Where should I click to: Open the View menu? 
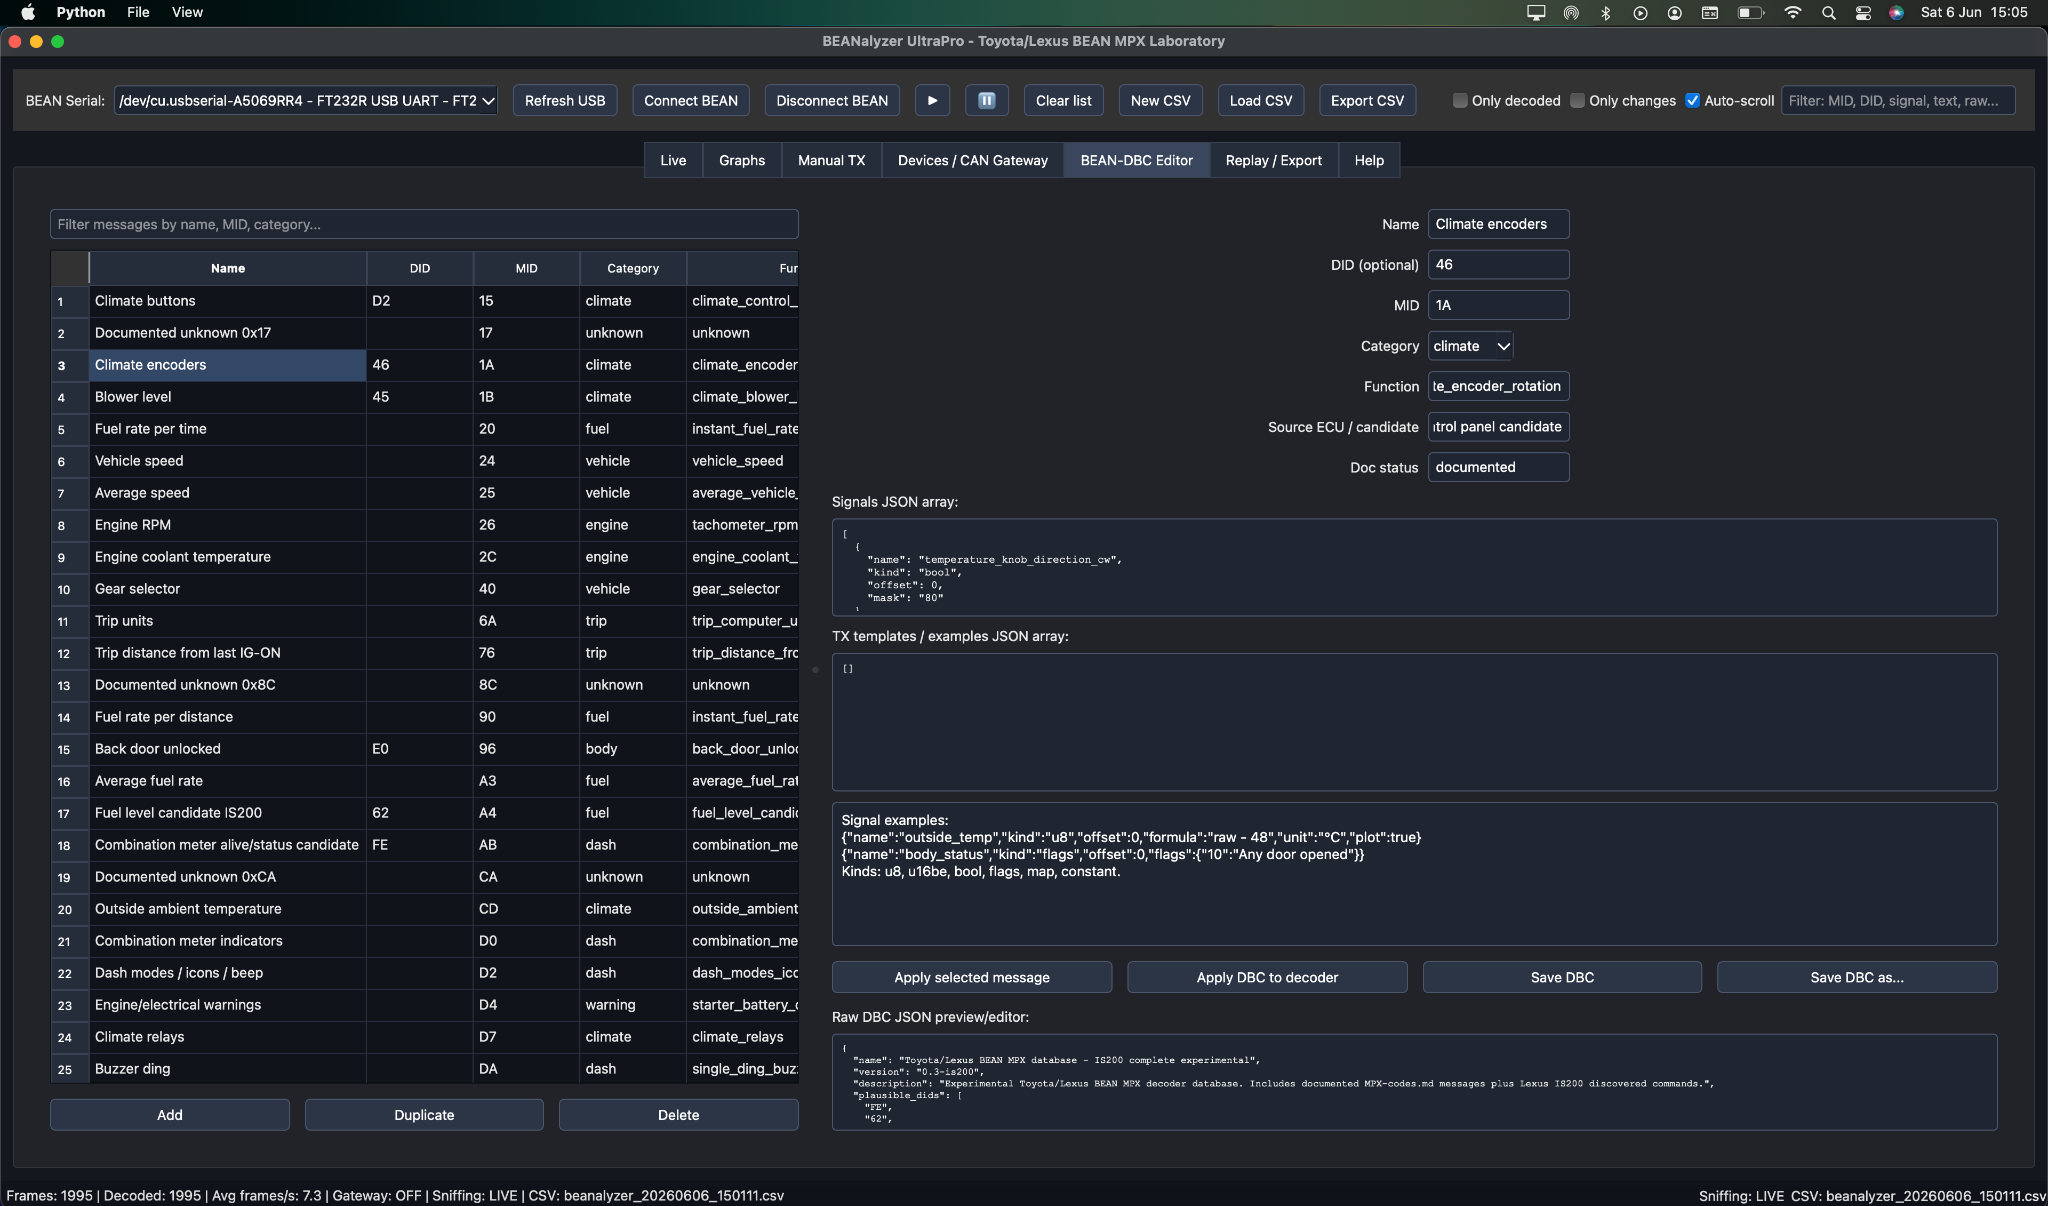[x=187, y=12]
